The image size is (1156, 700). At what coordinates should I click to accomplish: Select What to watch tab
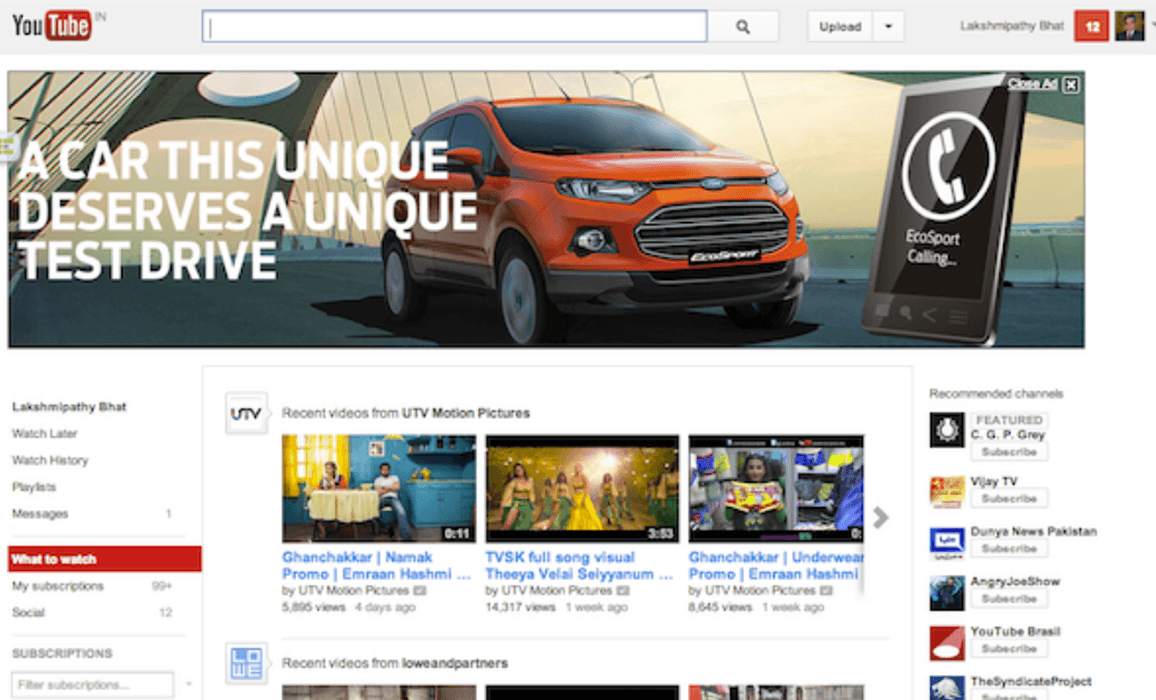[105, 559]
